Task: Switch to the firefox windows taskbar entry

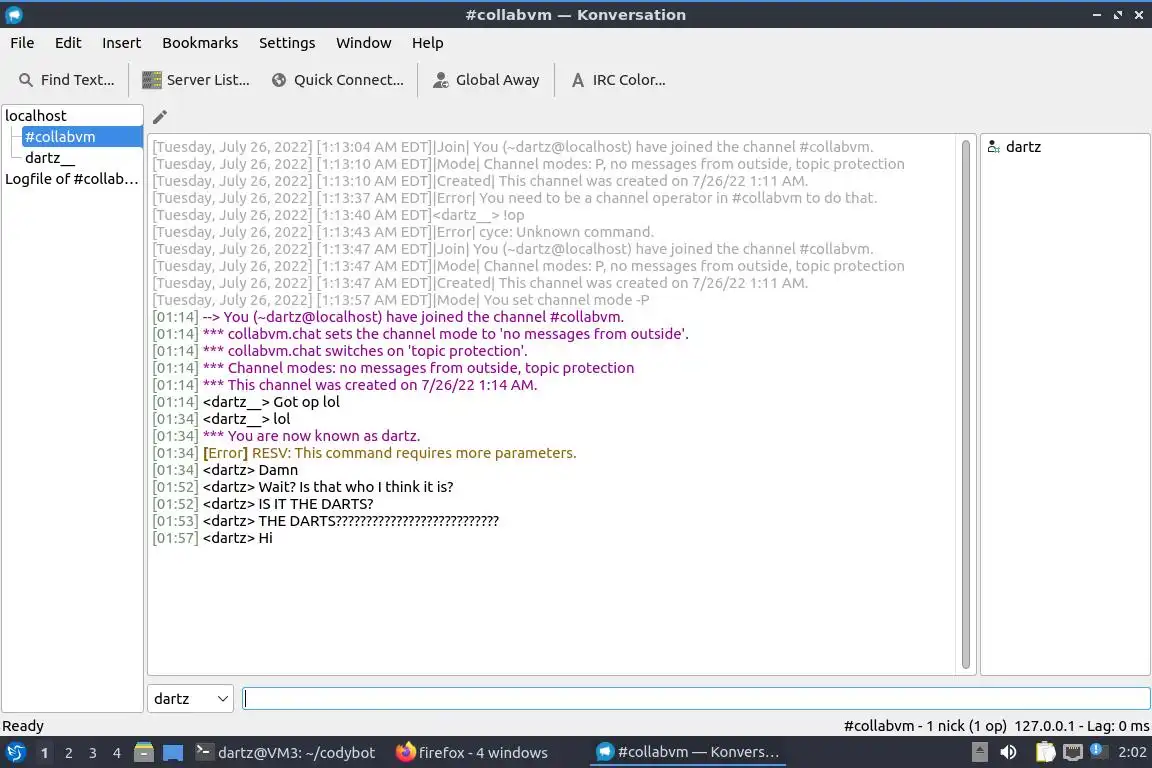Action: 472,753
